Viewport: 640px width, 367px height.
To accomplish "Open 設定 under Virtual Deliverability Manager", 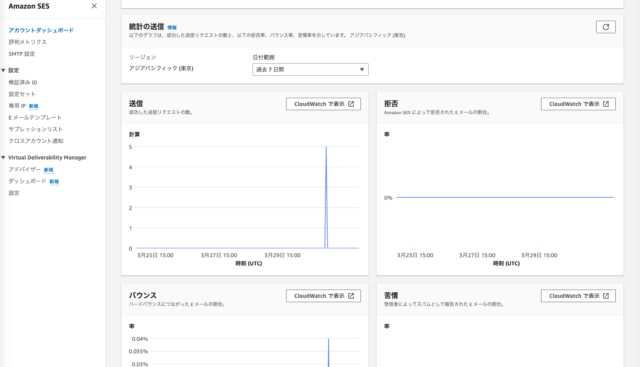I will [14, 193].
